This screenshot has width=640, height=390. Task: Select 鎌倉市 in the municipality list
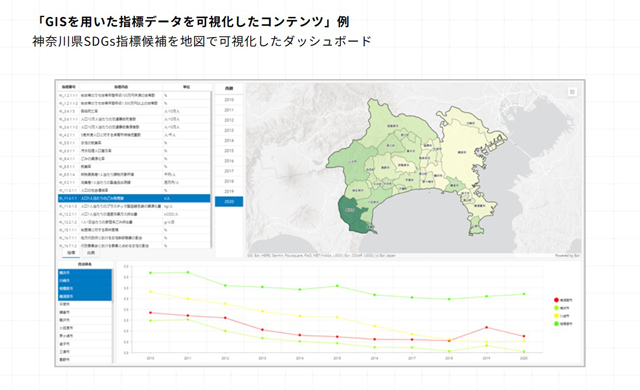[x=85, y=312]
